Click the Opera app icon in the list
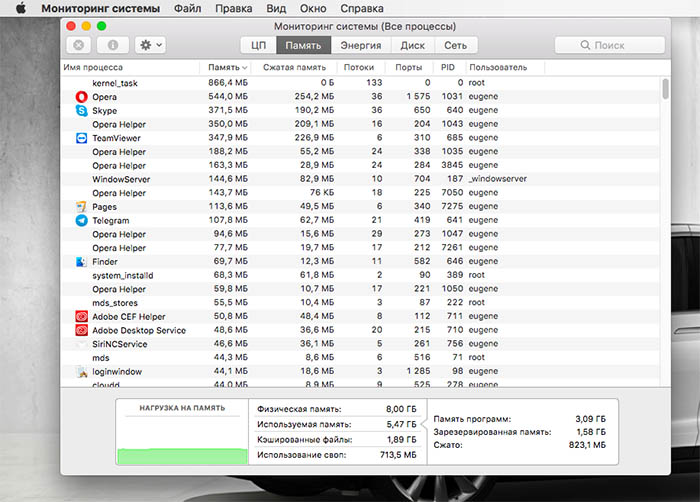The height and width of the screenshot is (502, 700). pyautogui.click(x=81, y=96)
